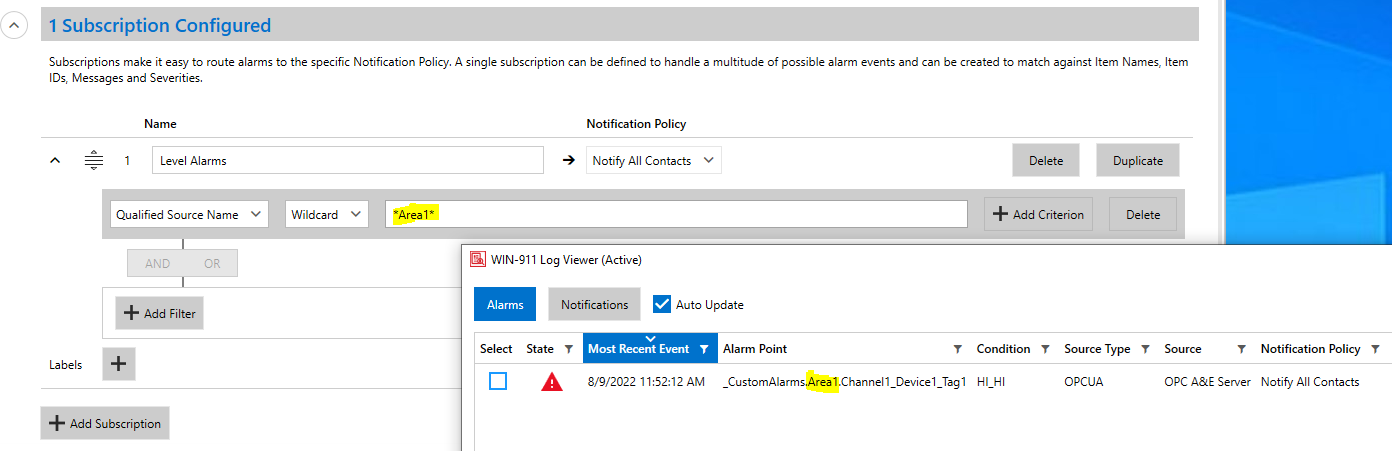Viewport: 1392px width, 451px height.
Task: Click the Source Type column header
Action: [1097, 349]
